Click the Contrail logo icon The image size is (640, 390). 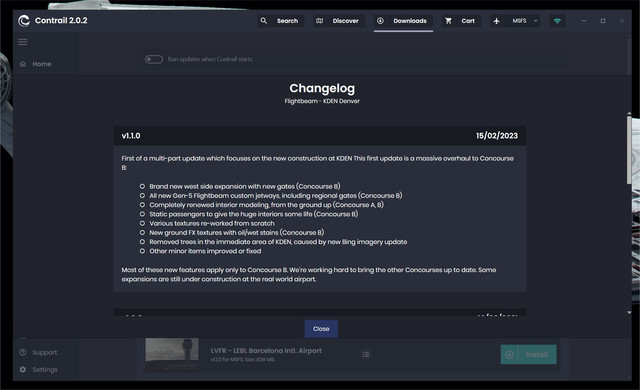(x=24, y=20)
